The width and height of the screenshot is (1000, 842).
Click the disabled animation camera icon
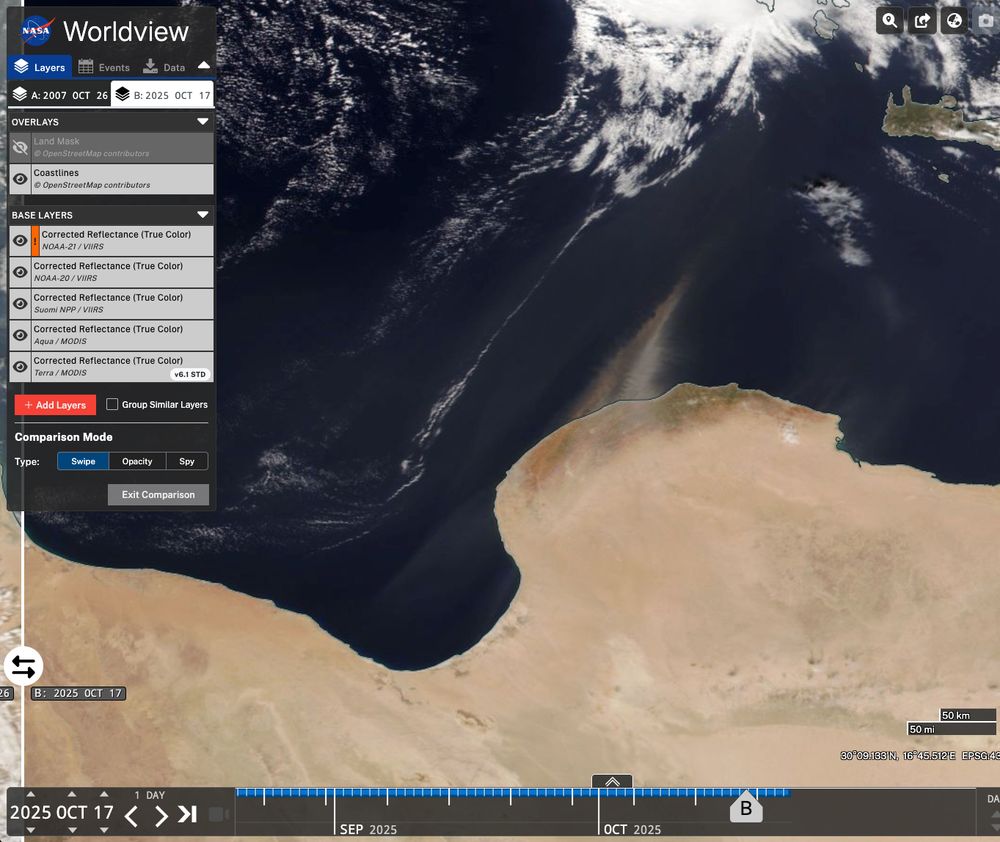click(218, 815)
